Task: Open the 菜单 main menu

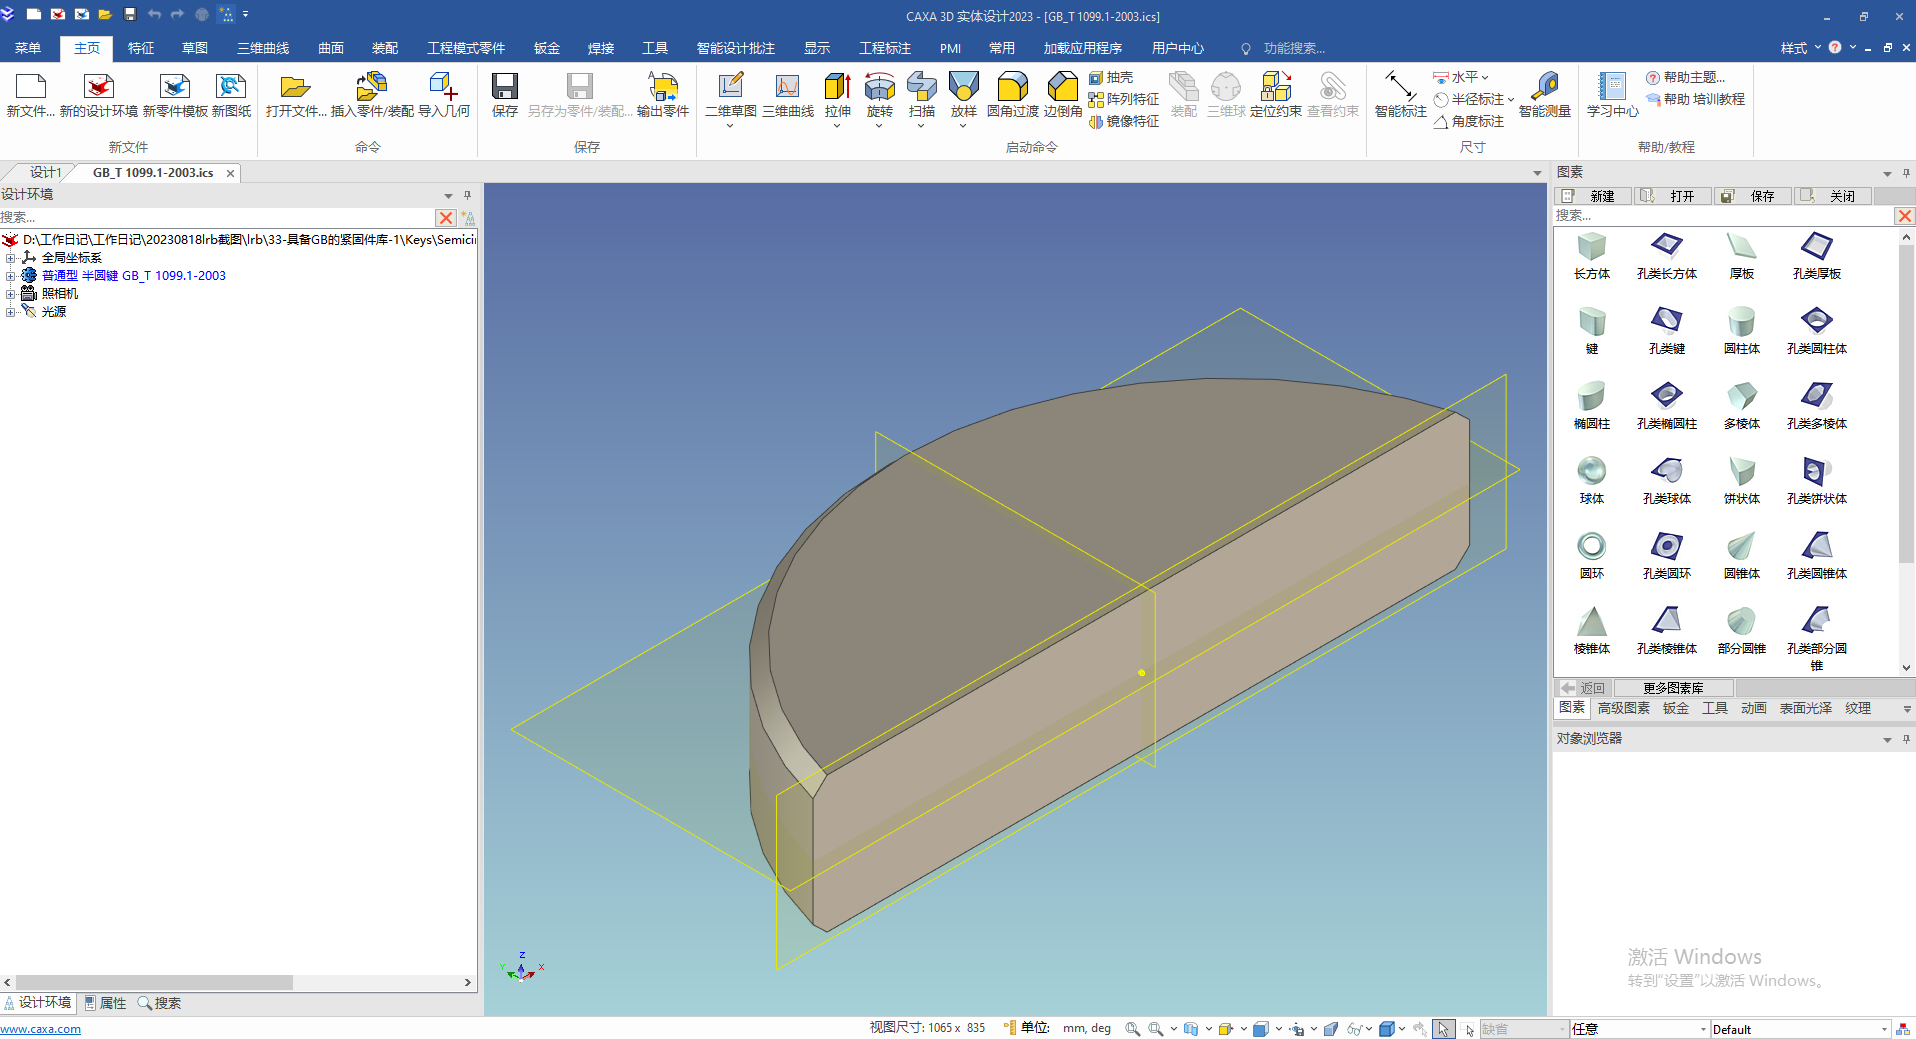Action: tap(28, 48)
